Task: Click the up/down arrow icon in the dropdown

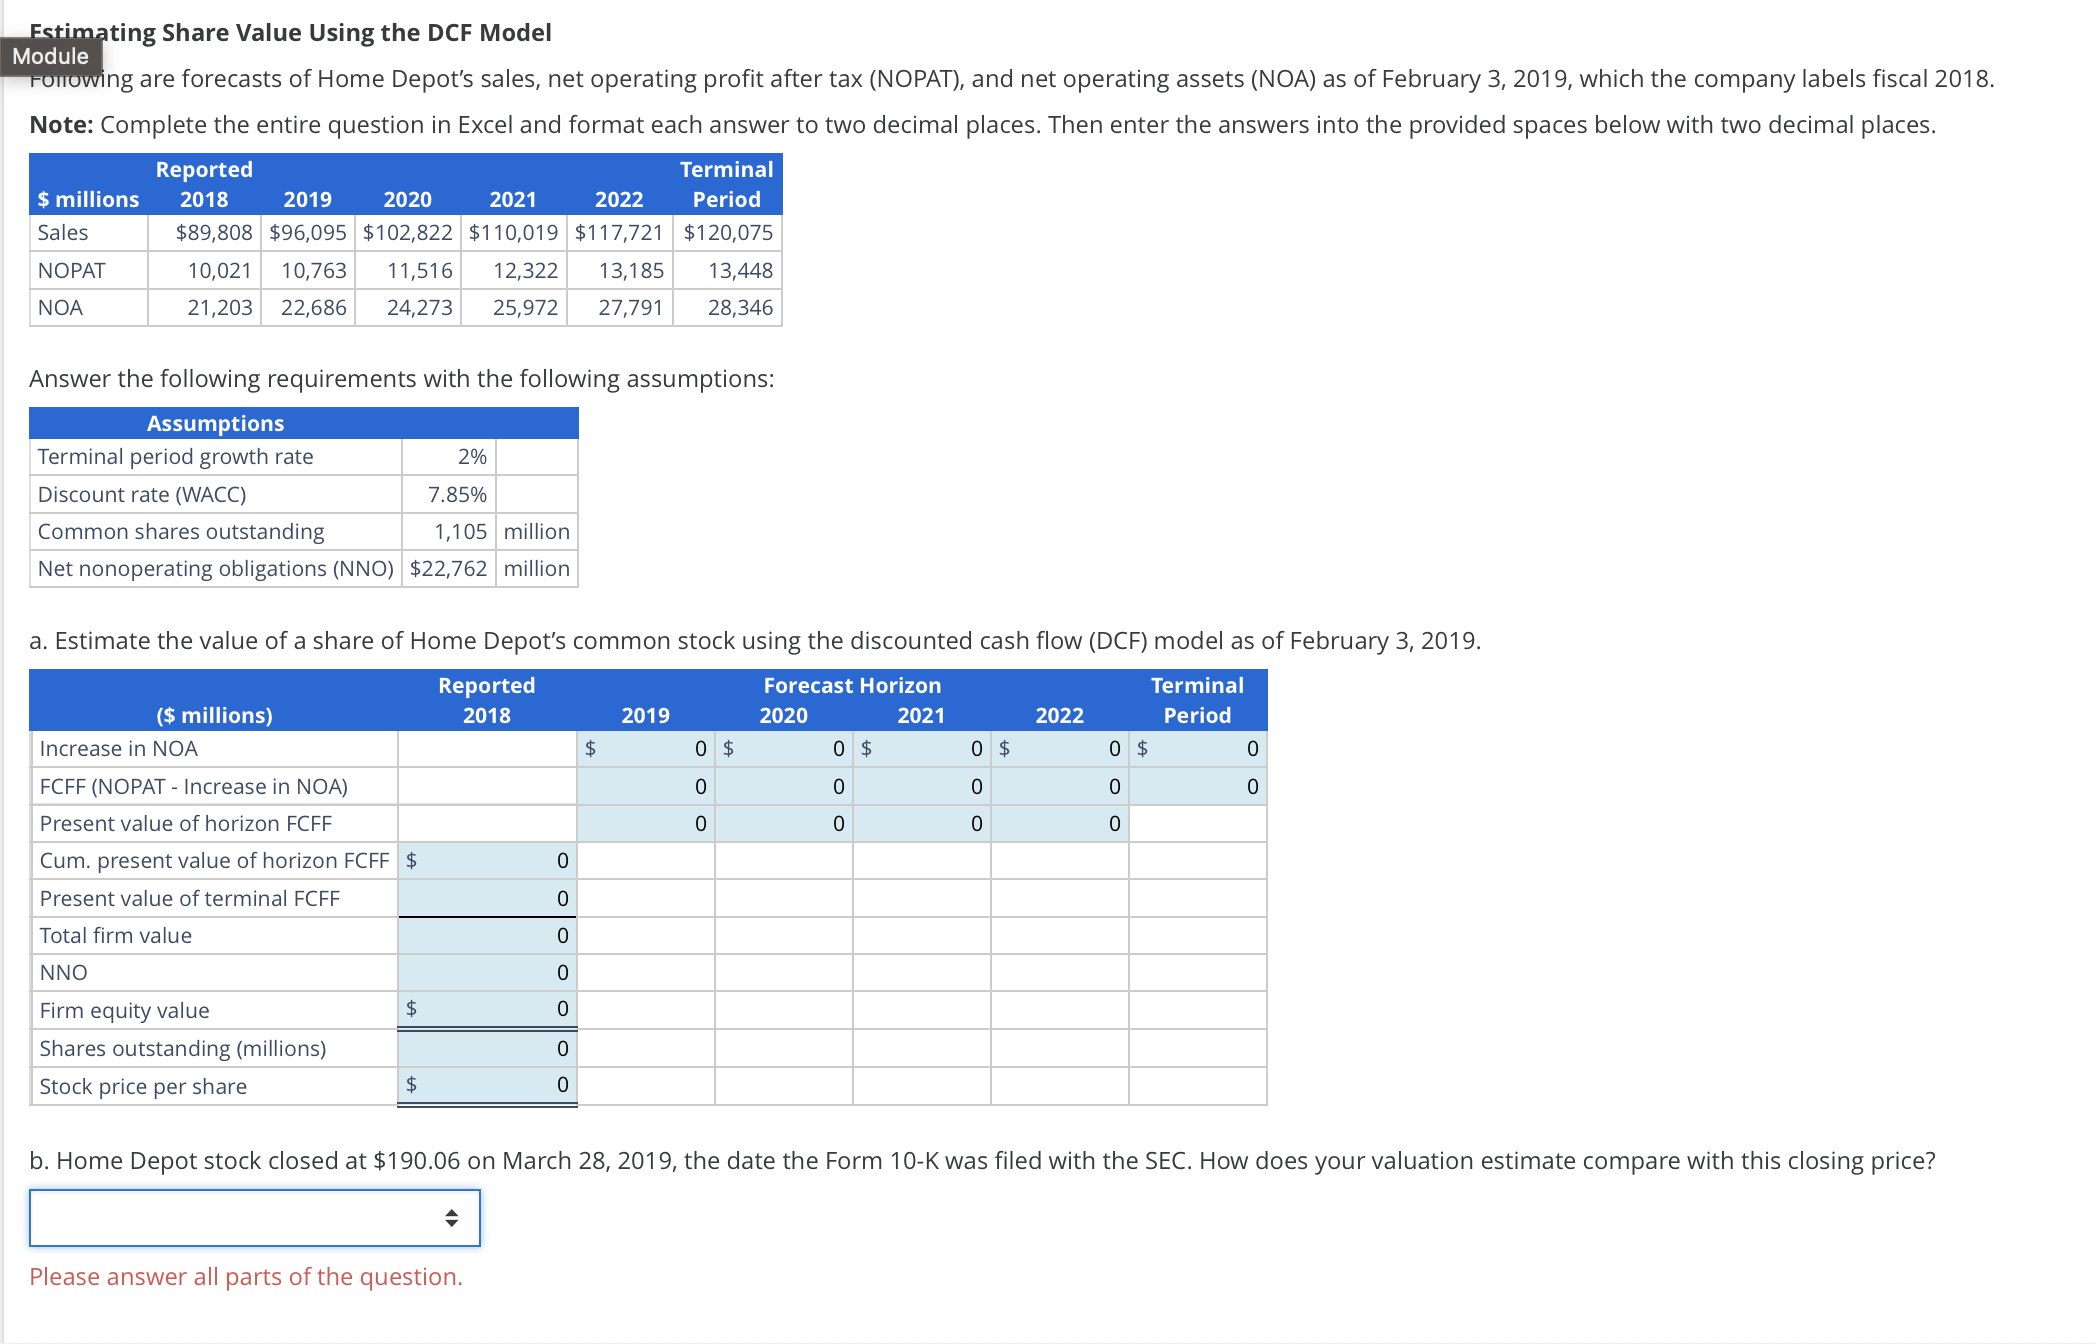Action: [452, 1218]
